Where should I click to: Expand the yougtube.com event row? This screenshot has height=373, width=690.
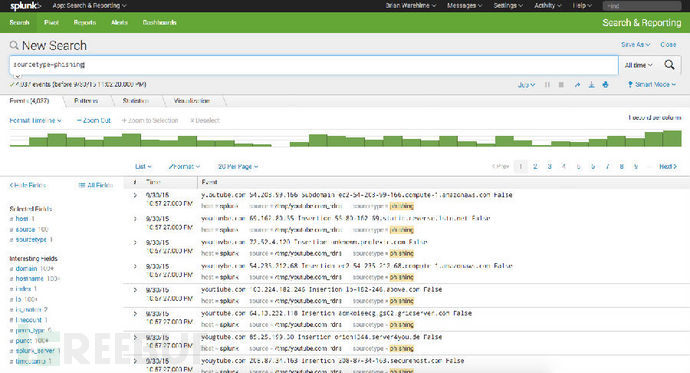pos(135,337)
